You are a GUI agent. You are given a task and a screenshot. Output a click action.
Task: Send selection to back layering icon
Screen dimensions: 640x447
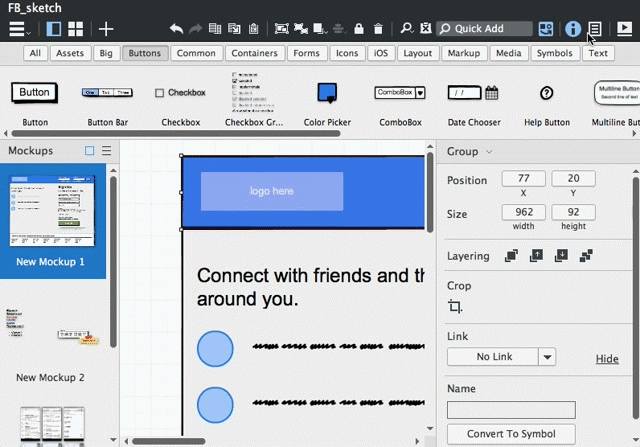click(586, 256)
